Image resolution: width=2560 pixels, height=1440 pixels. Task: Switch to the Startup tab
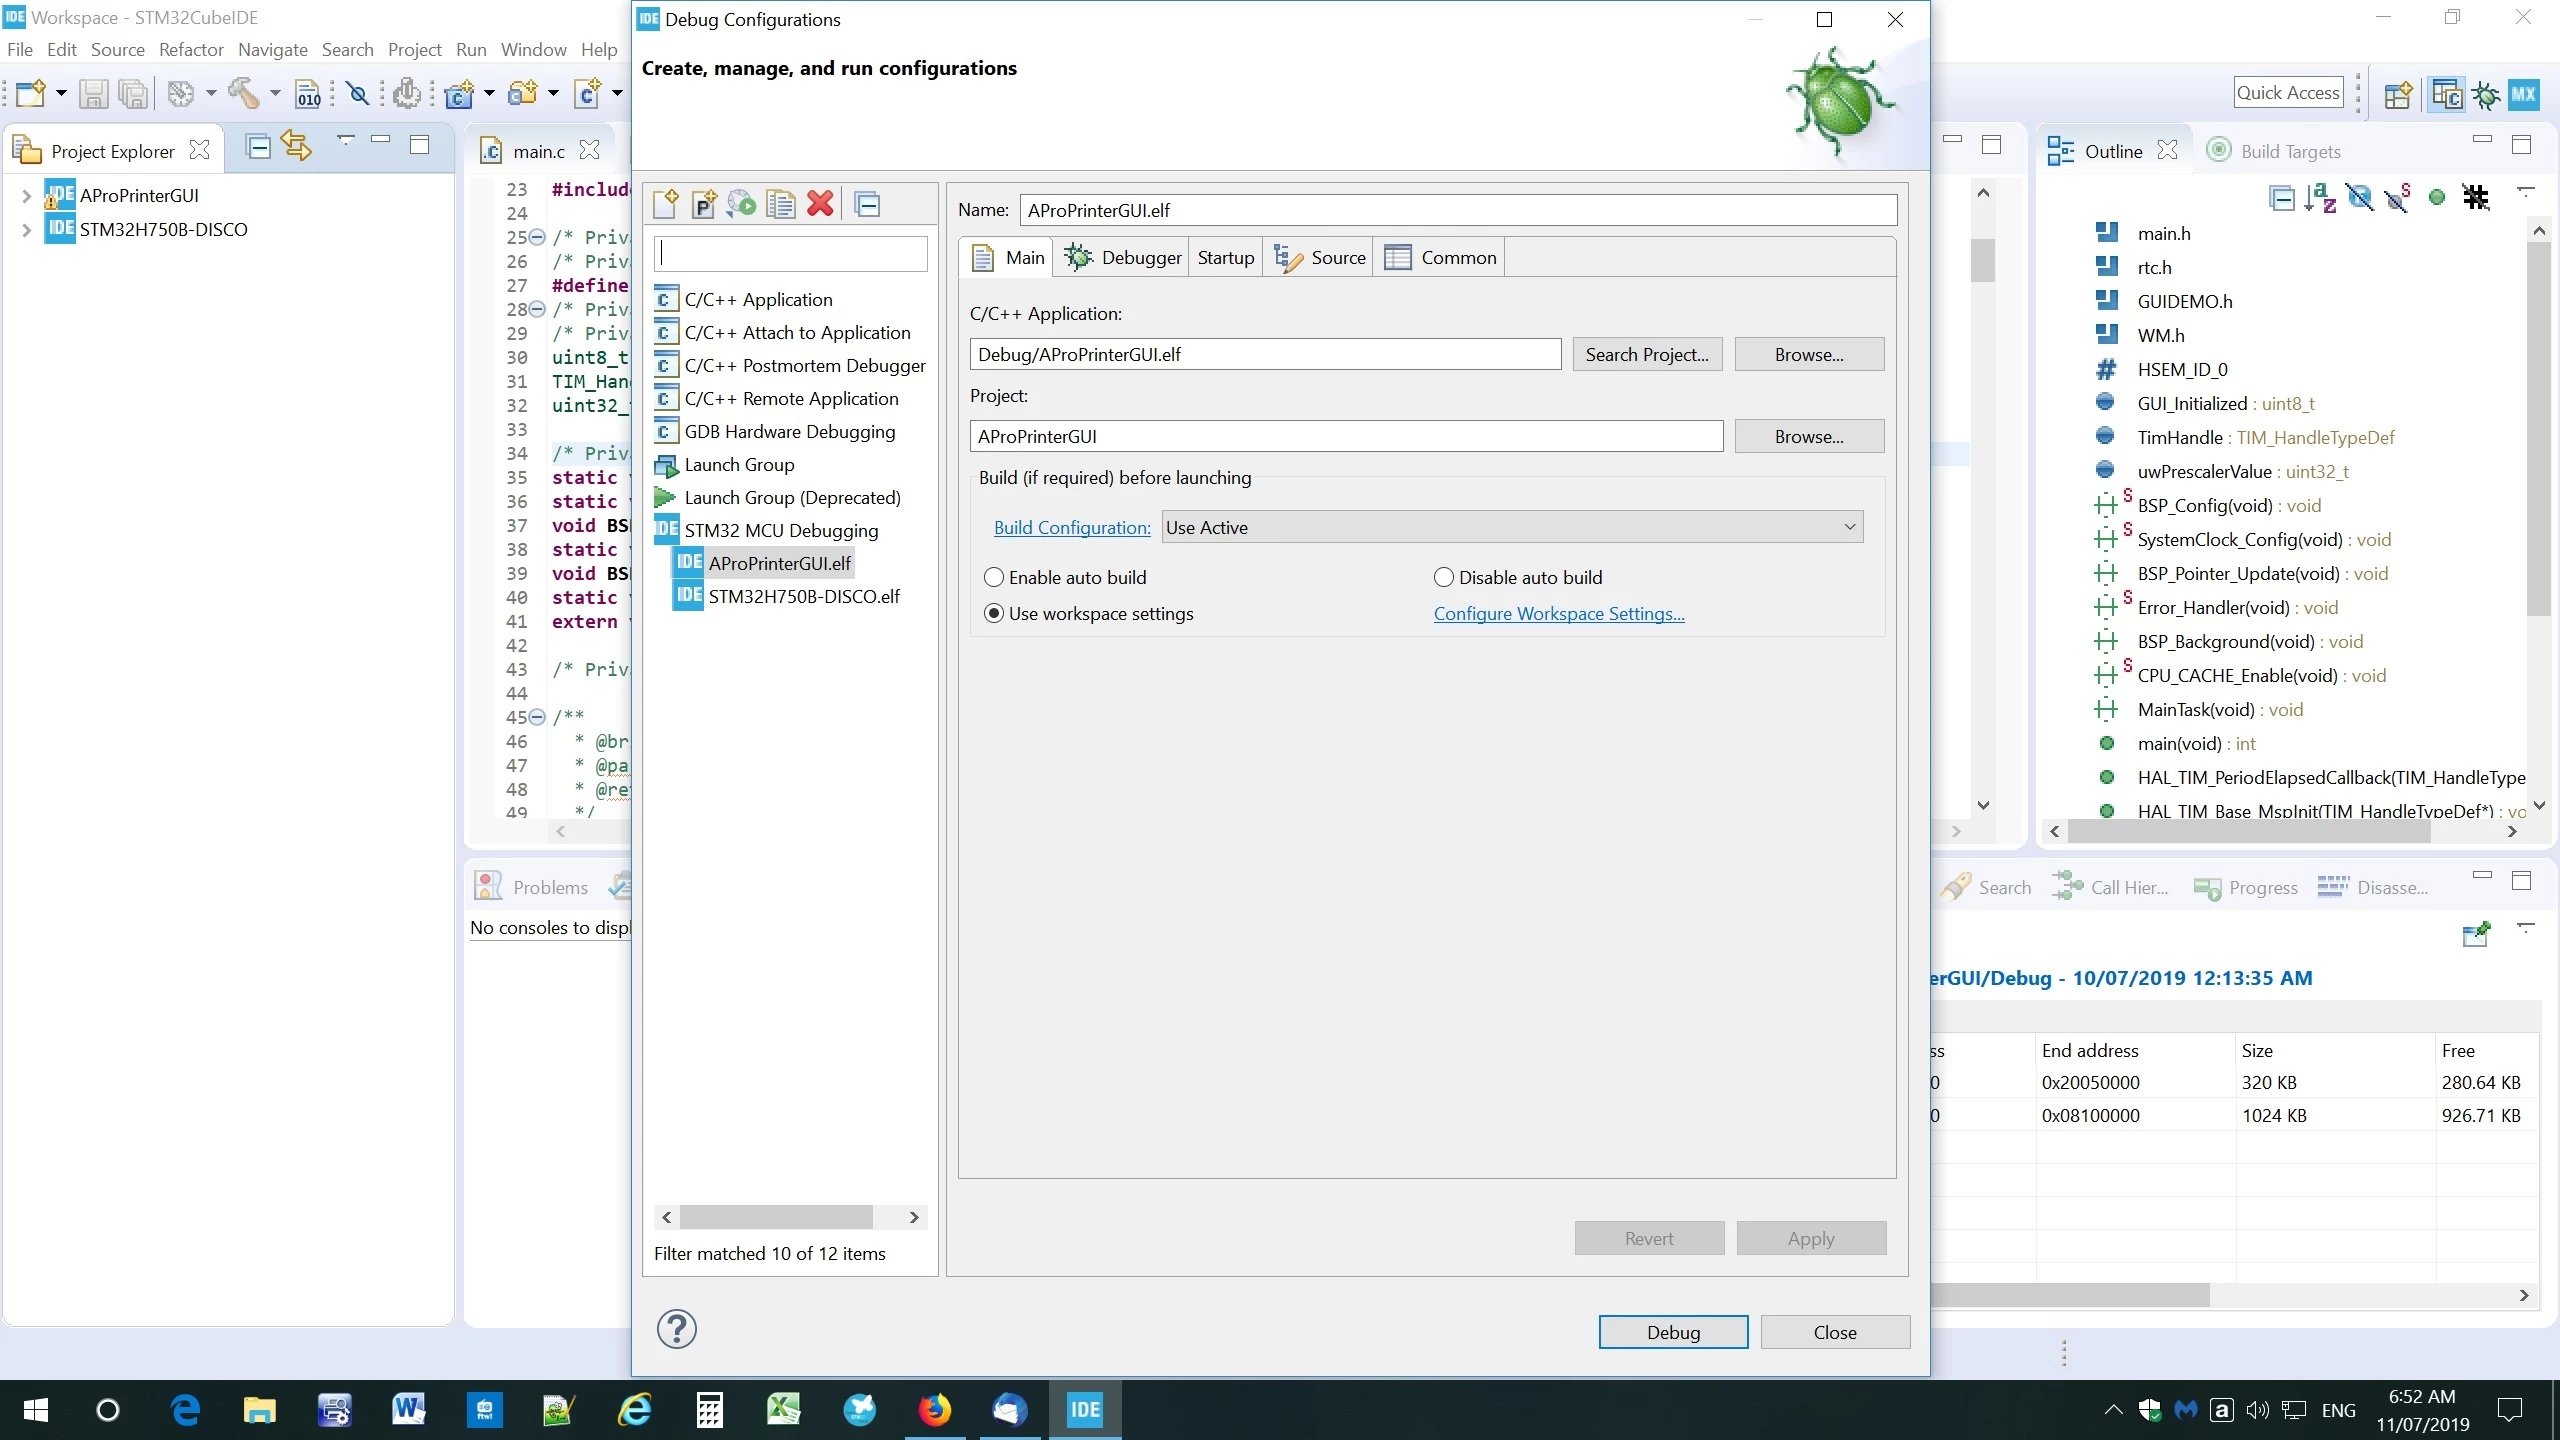[x=1225, y=257]
